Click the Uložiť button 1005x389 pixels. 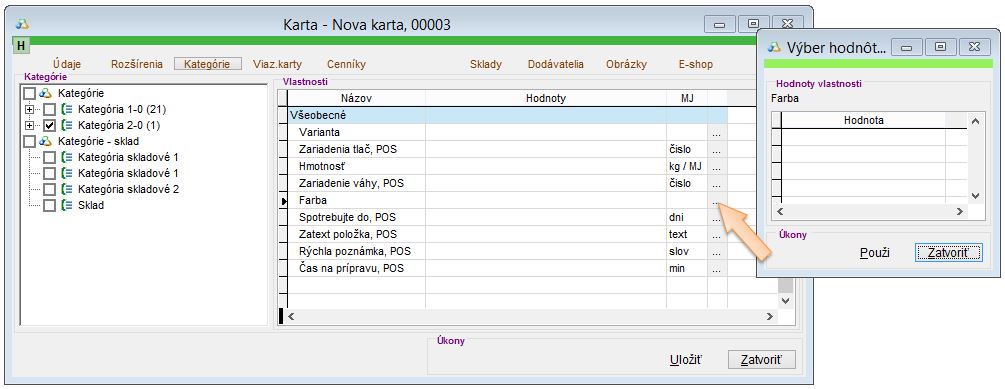coord(686,360)
